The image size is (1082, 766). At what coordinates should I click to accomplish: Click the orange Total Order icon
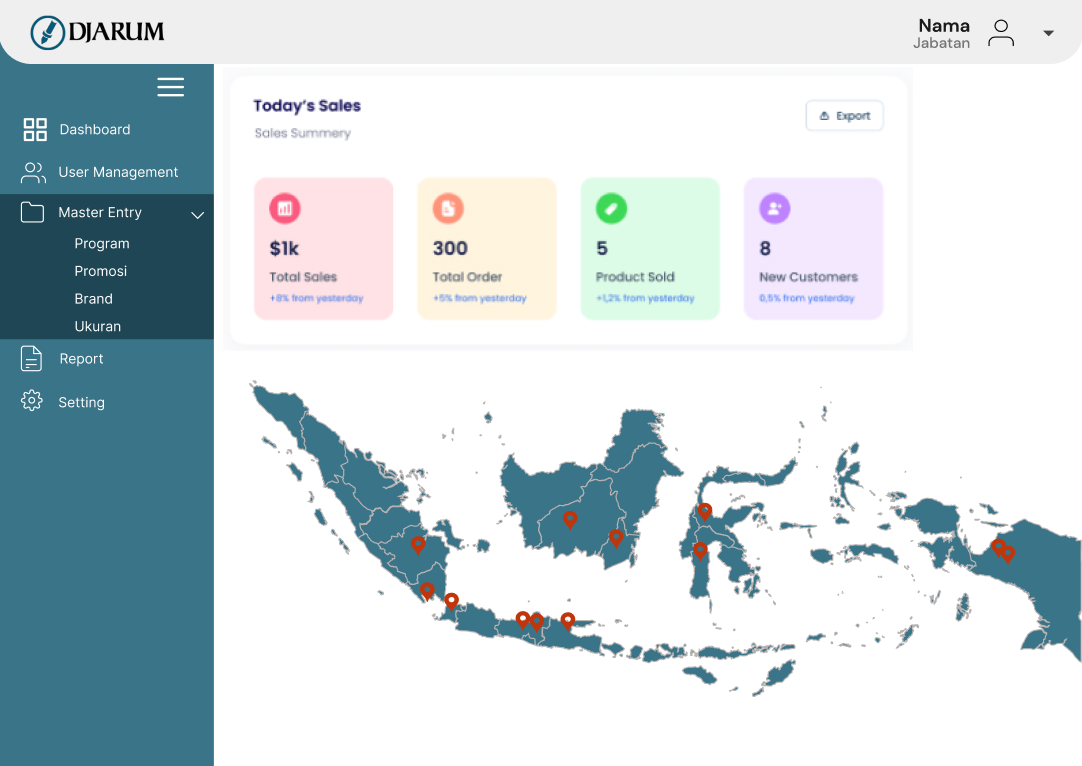point(448,208)
